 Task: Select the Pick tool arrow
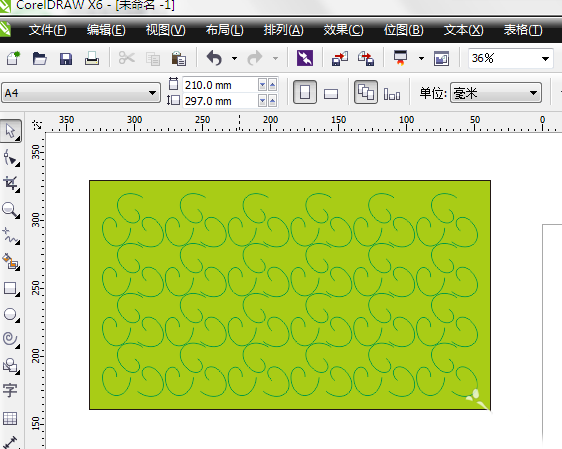(11, 131)
